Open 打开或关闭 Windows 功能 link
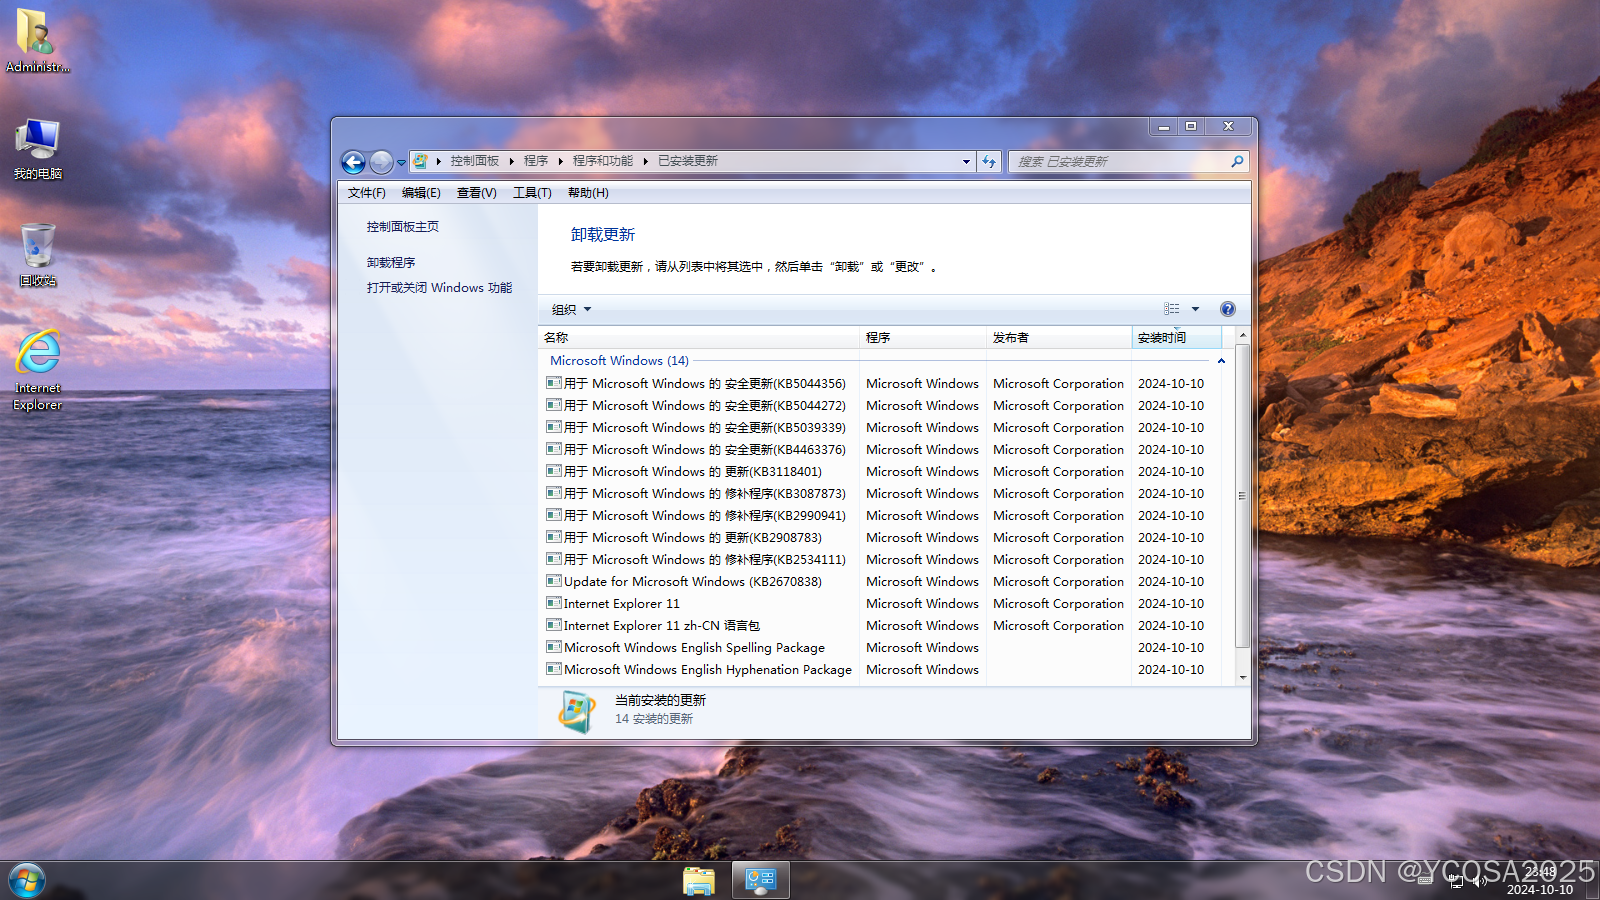Viewport: 1600px width, 900px height. click(439, 288)
